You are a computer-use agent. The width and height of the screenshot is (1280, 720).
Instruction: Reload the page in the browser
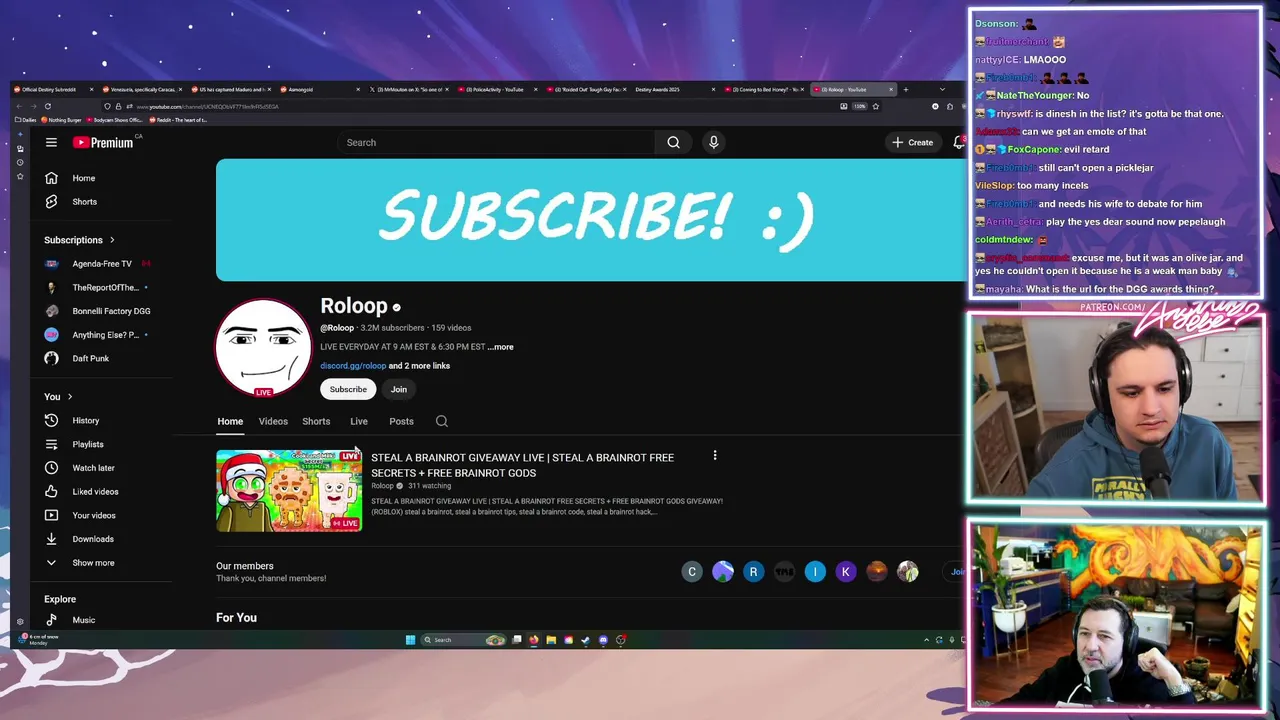(x=47, y=106)
